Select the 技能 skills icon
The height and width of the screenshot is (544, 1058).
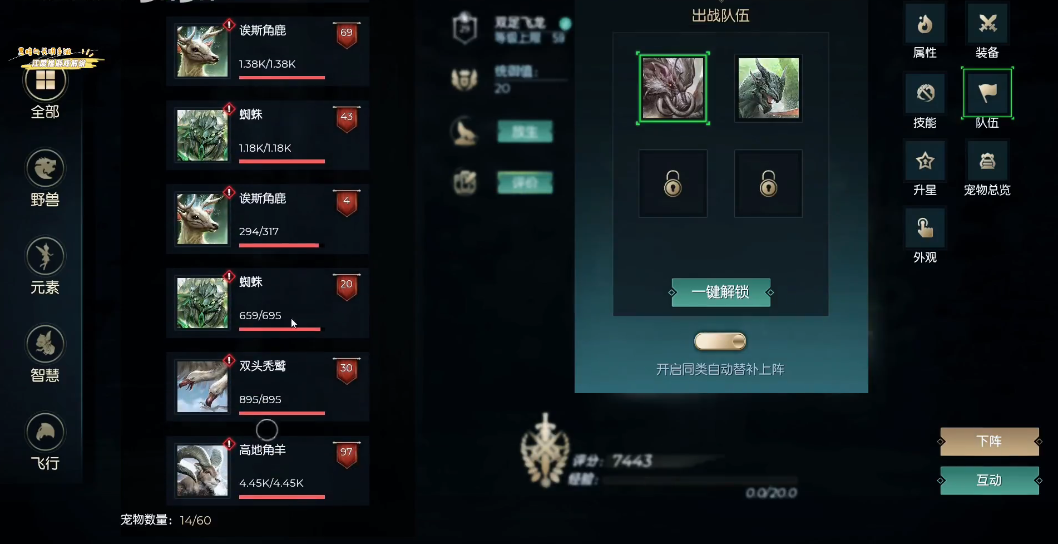pos(924,94)
